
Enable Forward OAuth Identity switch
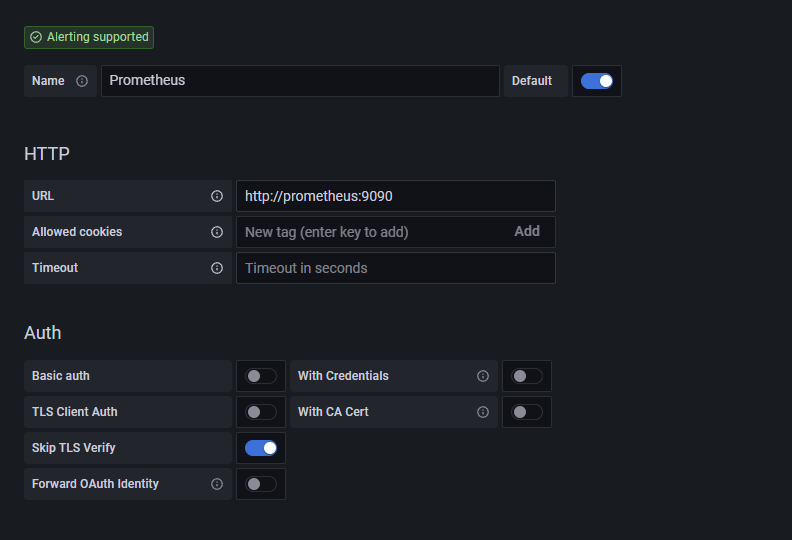pos(261,484)
